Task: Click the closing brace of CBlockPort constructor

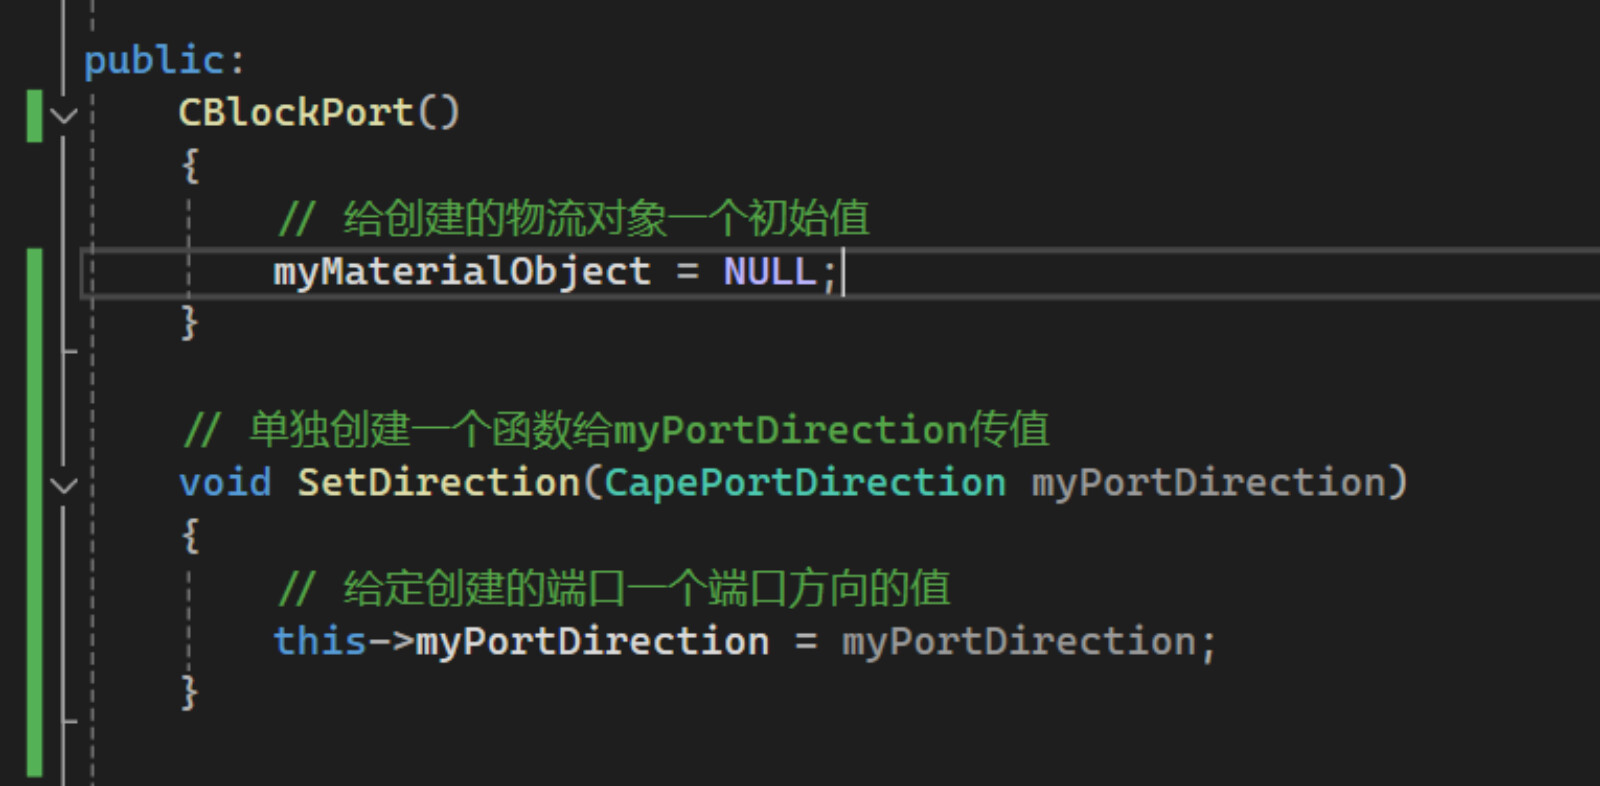Action: (190, 323)
